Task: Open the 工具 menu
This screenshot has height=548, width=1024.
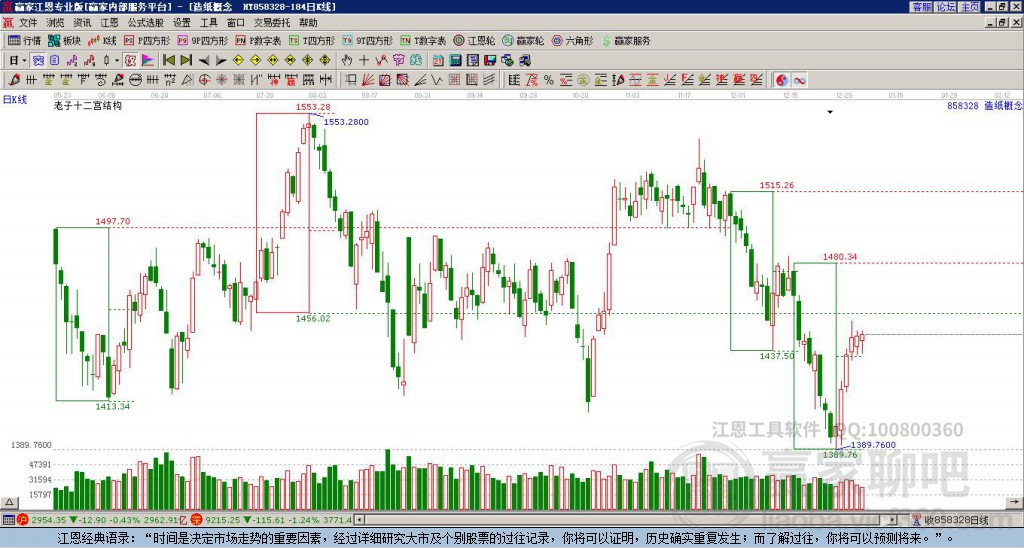Action: pyautogui.click(x=209, y=23)
